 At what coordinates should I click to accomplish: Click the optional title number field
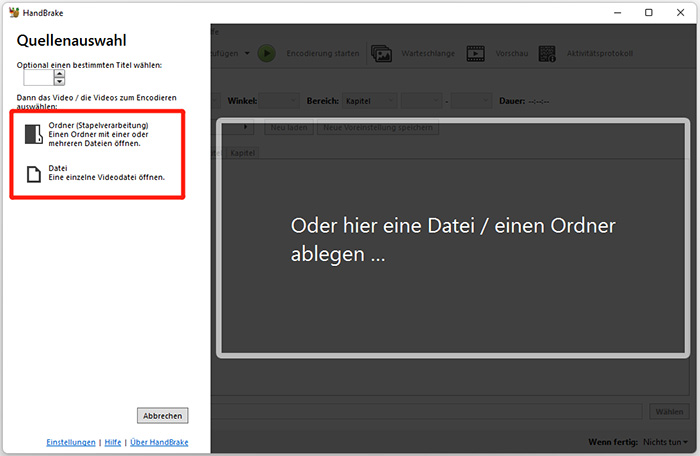[x=38, y=76]
